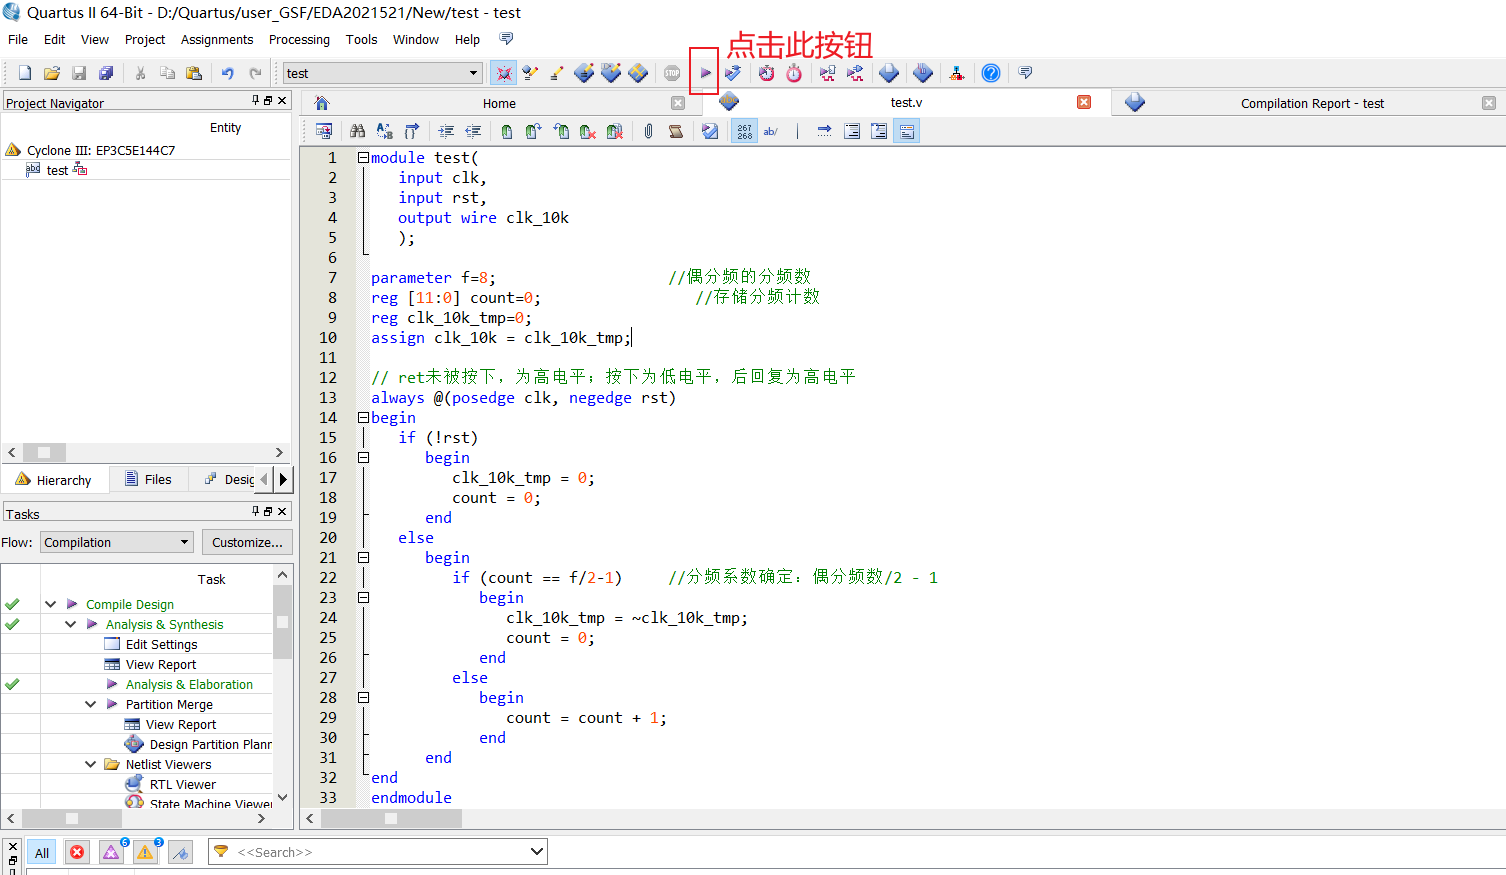Click the Open file folder icon
The image size is (1506, 875).
(52, 73)
